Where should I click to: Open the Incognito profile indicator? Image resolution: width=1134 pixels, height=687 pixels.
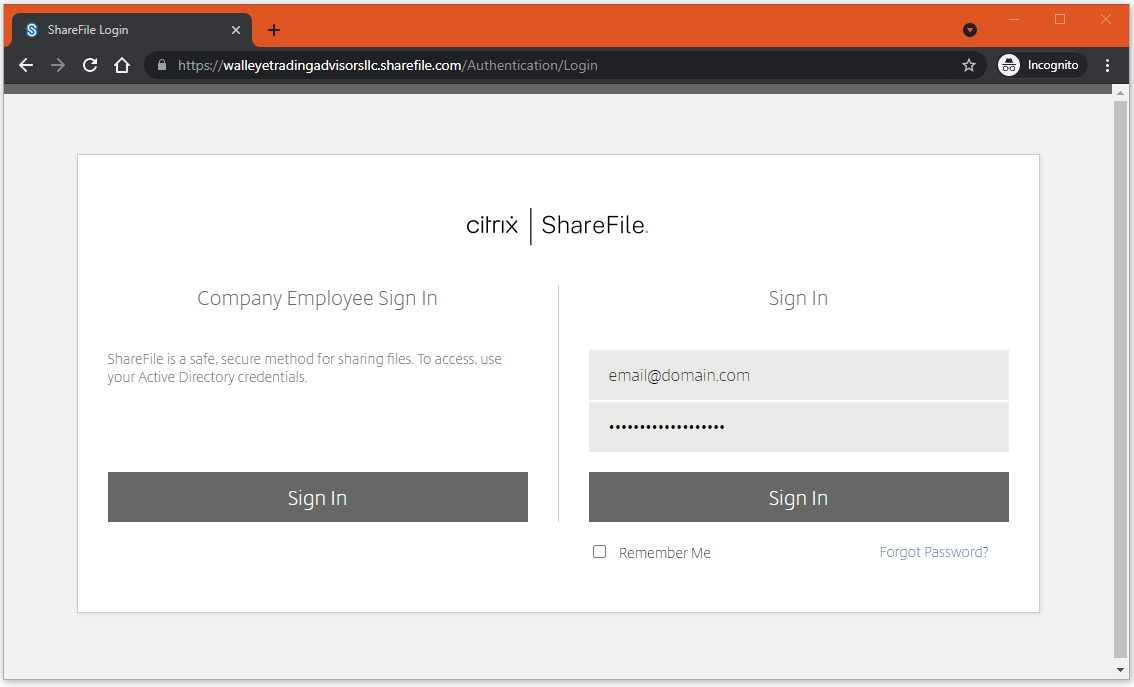click(x=1041, y=65)
